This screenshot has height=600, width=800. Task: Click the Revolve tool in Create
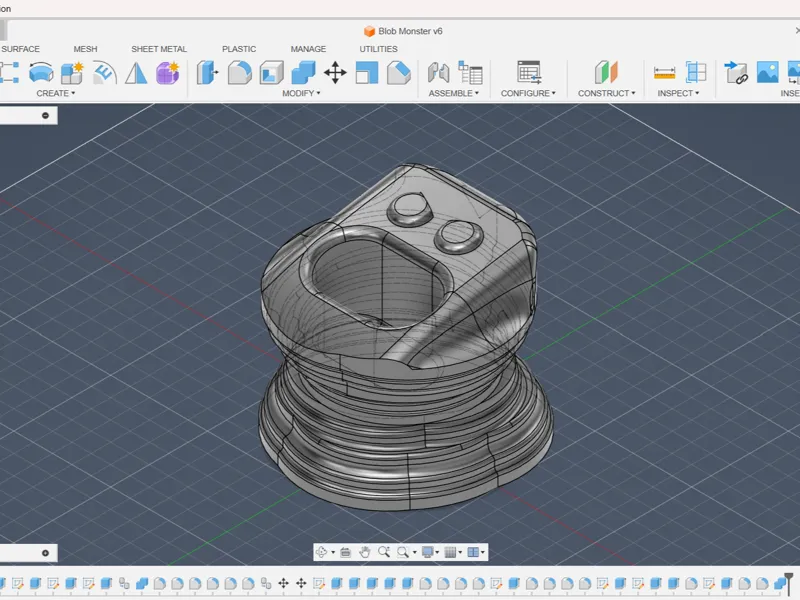(x=41, y=72)
